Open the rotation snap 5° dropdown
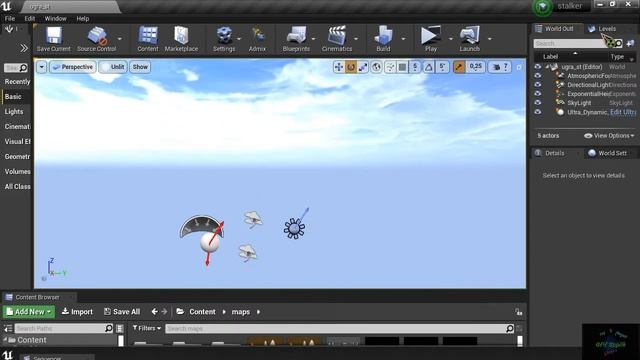Viewport: 640px width, 360px height. (x=442, y=67)
